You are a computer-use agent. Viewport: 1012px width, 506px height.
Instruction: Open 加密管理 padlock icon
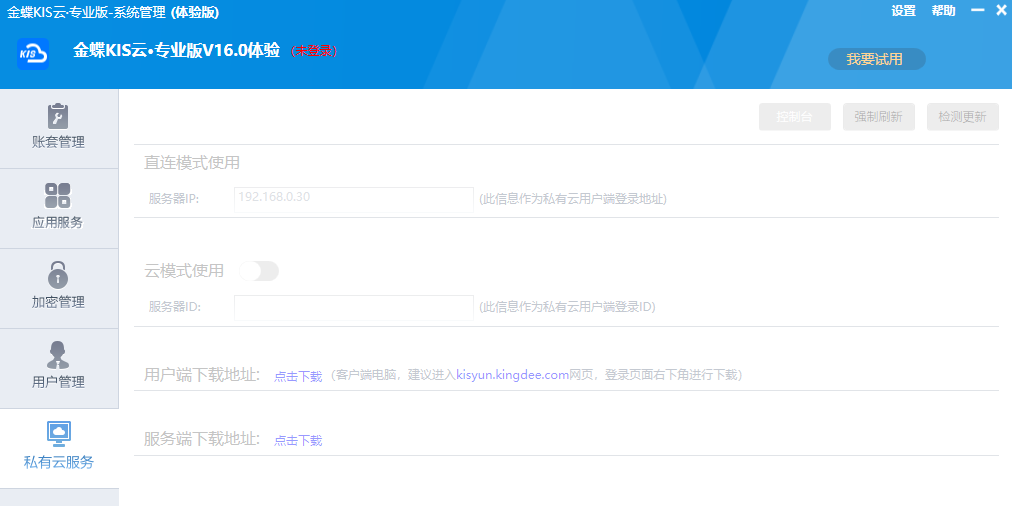pos(58,275)
